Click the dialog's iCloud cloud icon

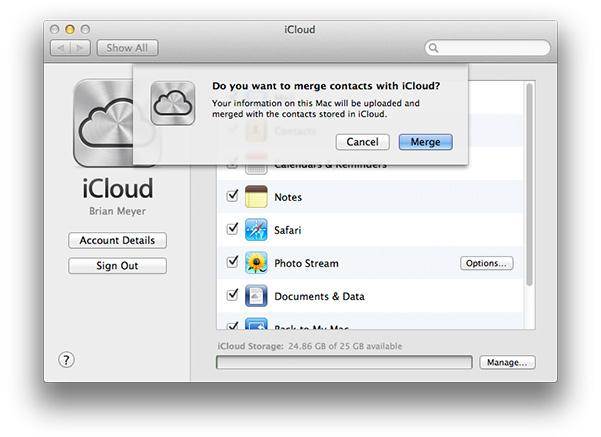click(x=173, y=103)
